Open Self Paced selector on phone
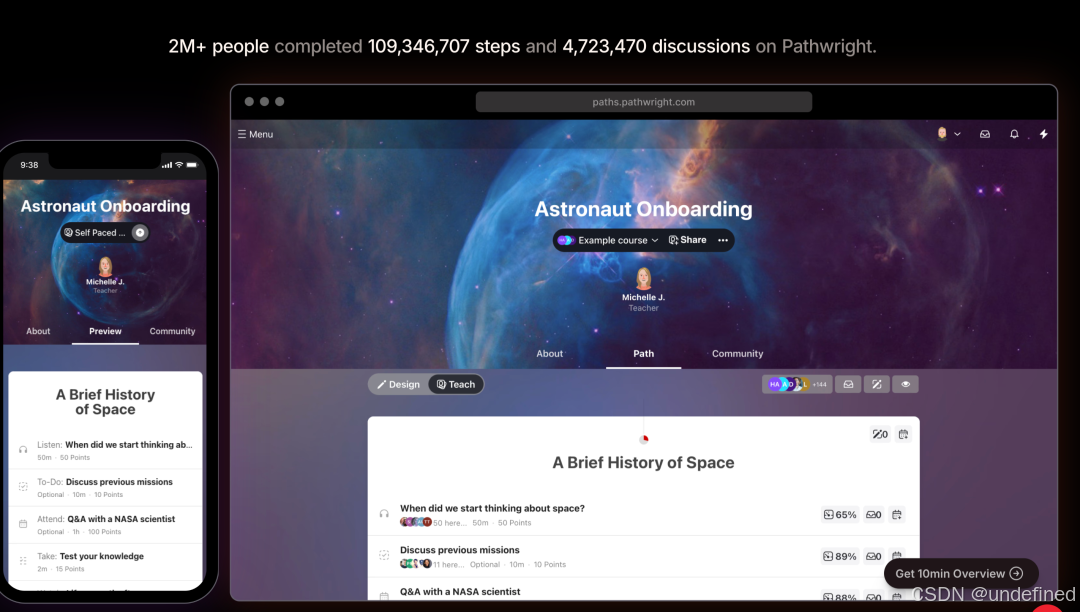This screenshot has width=1080, height=612. pyautogui.click(x=96, y=233)
